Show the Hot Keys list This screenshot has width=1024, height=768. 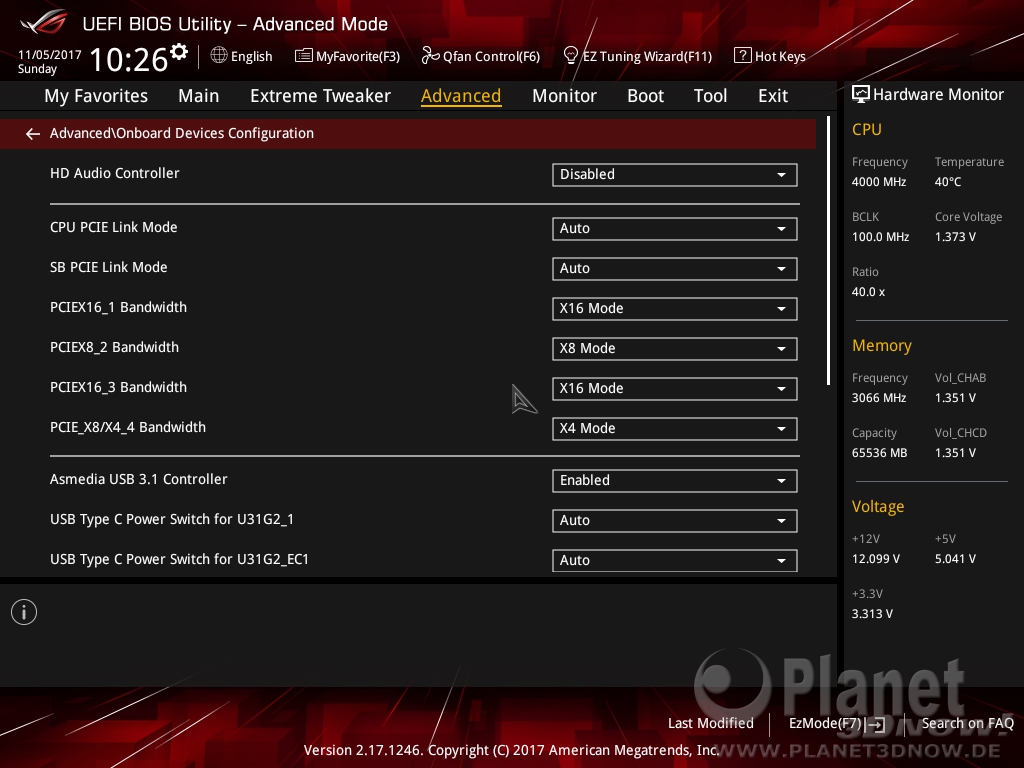pyautogui.click(x=770, y=56)
